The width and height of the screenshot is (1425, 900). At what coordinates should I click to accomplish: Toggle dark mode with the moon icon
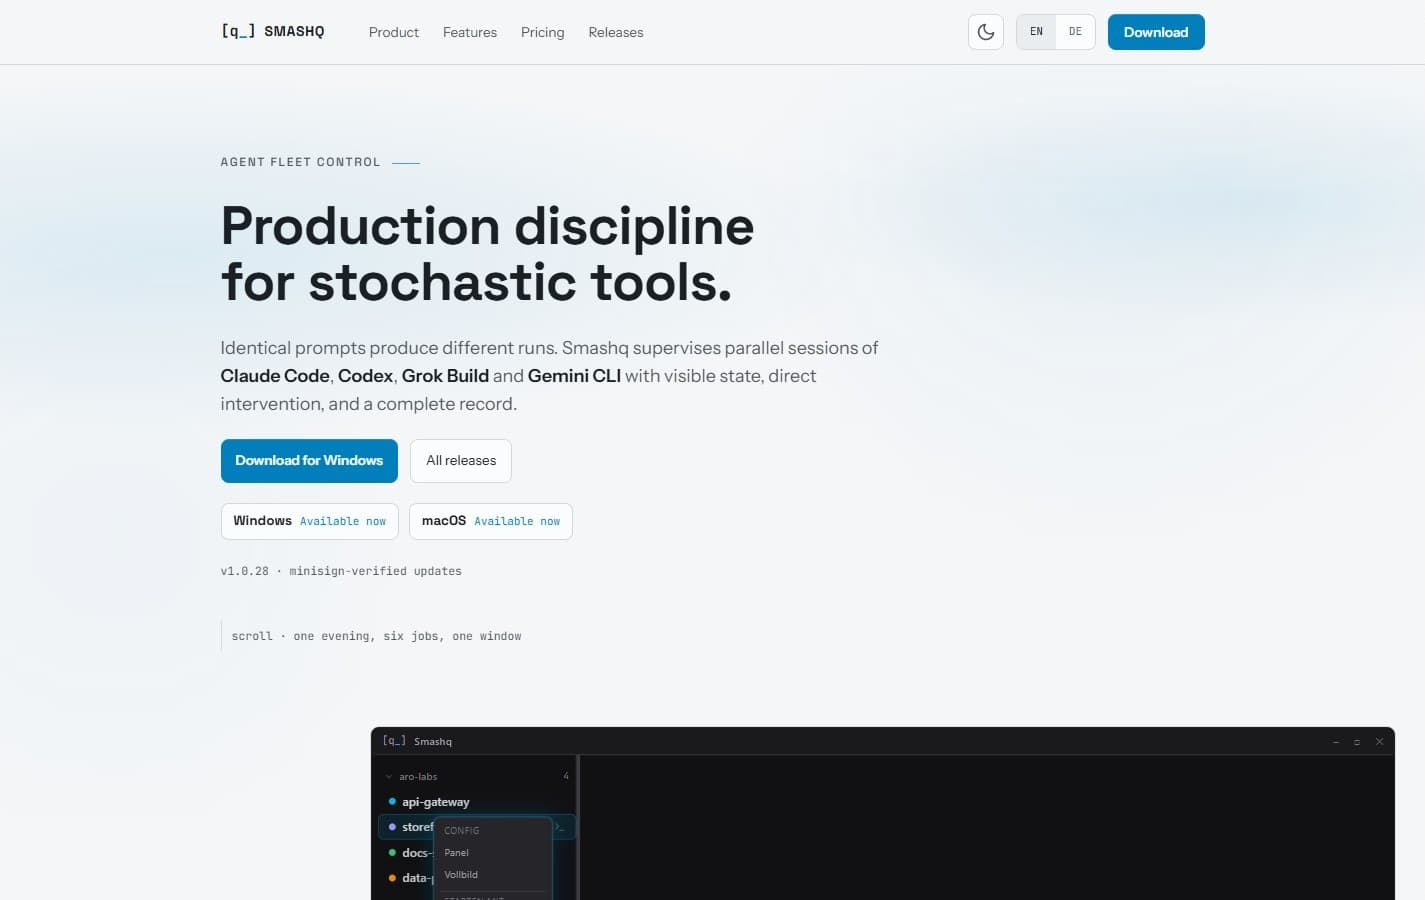985,32
